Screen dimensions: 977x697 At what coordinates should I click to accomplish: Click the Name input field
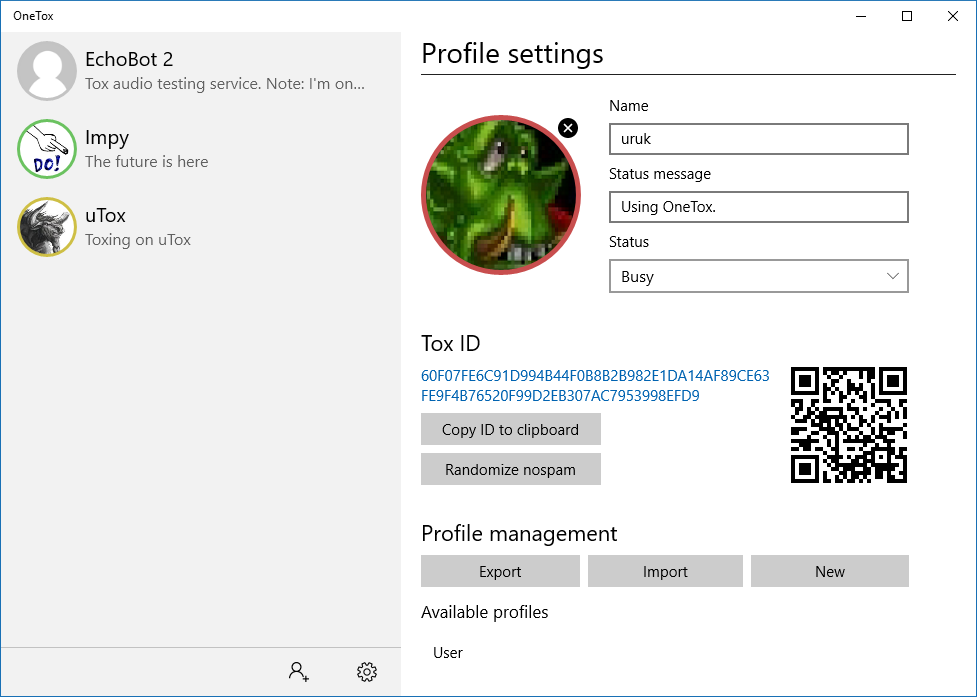point(758,139)
